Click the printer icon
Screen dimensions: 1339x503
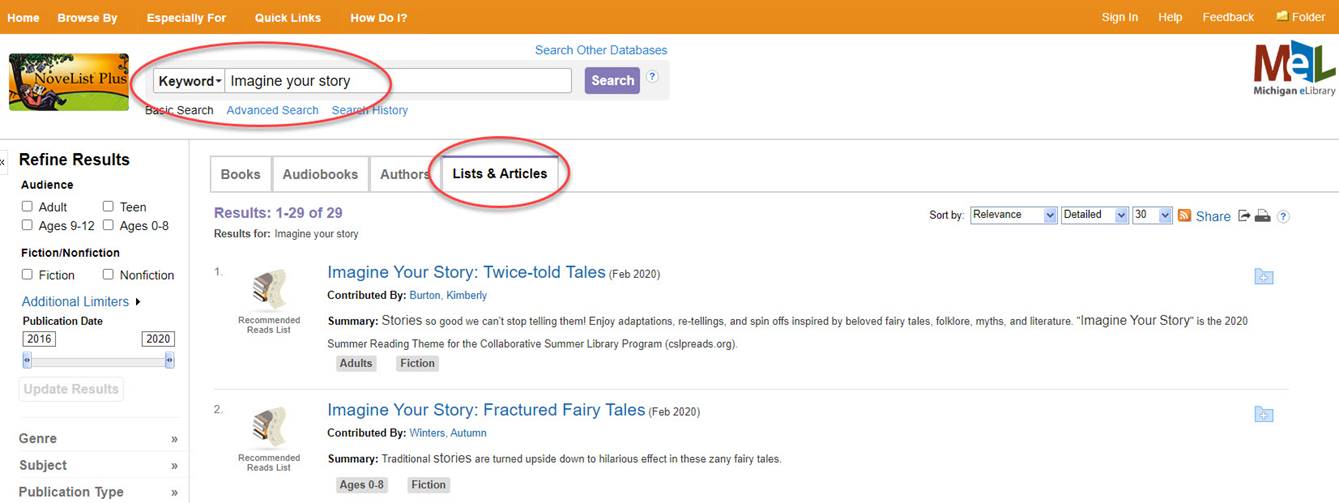click(x=1263, y=215)
